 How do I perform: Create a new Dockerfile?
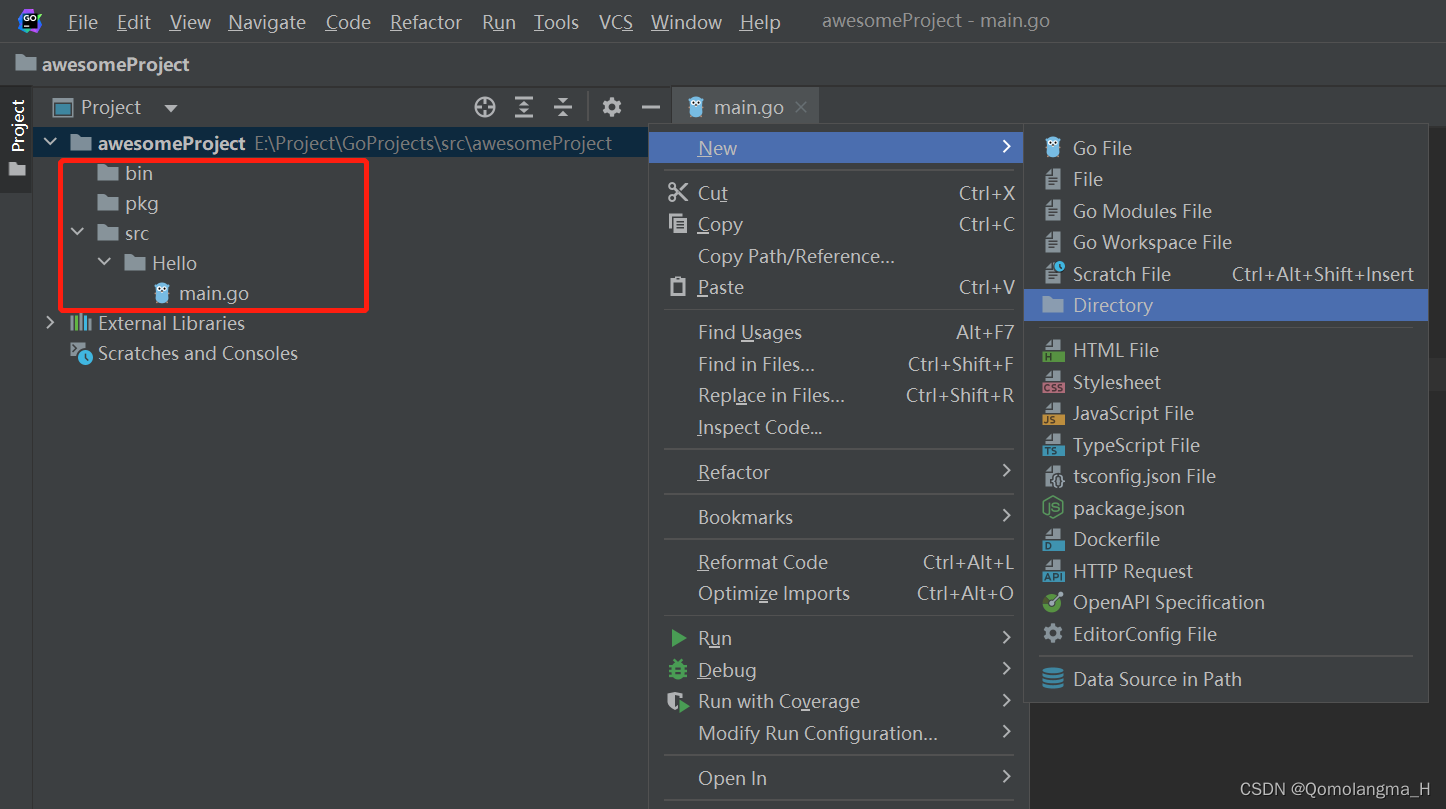1226,539
